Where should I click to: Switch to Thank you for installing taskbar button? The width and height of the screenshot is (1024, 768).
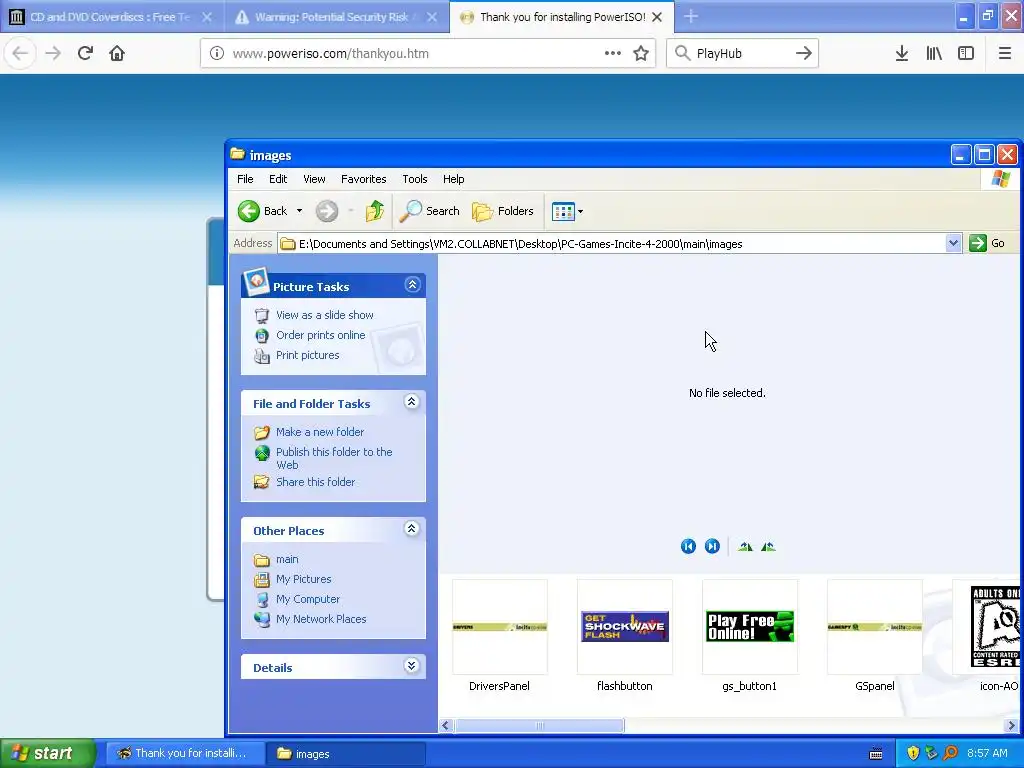tap(185, 754)
